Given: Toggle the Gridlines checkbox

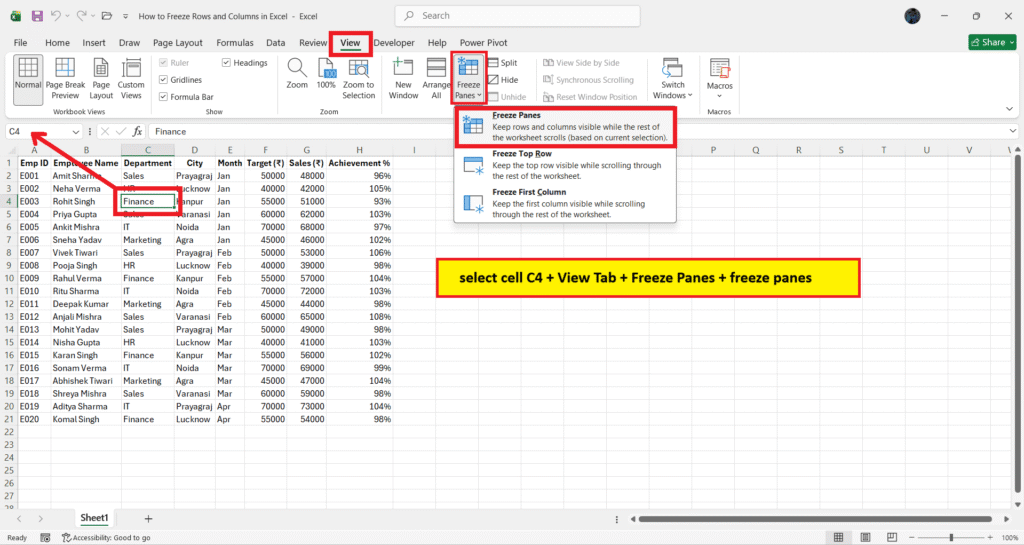Looking at the screenshot, I should tap(163, 80).
